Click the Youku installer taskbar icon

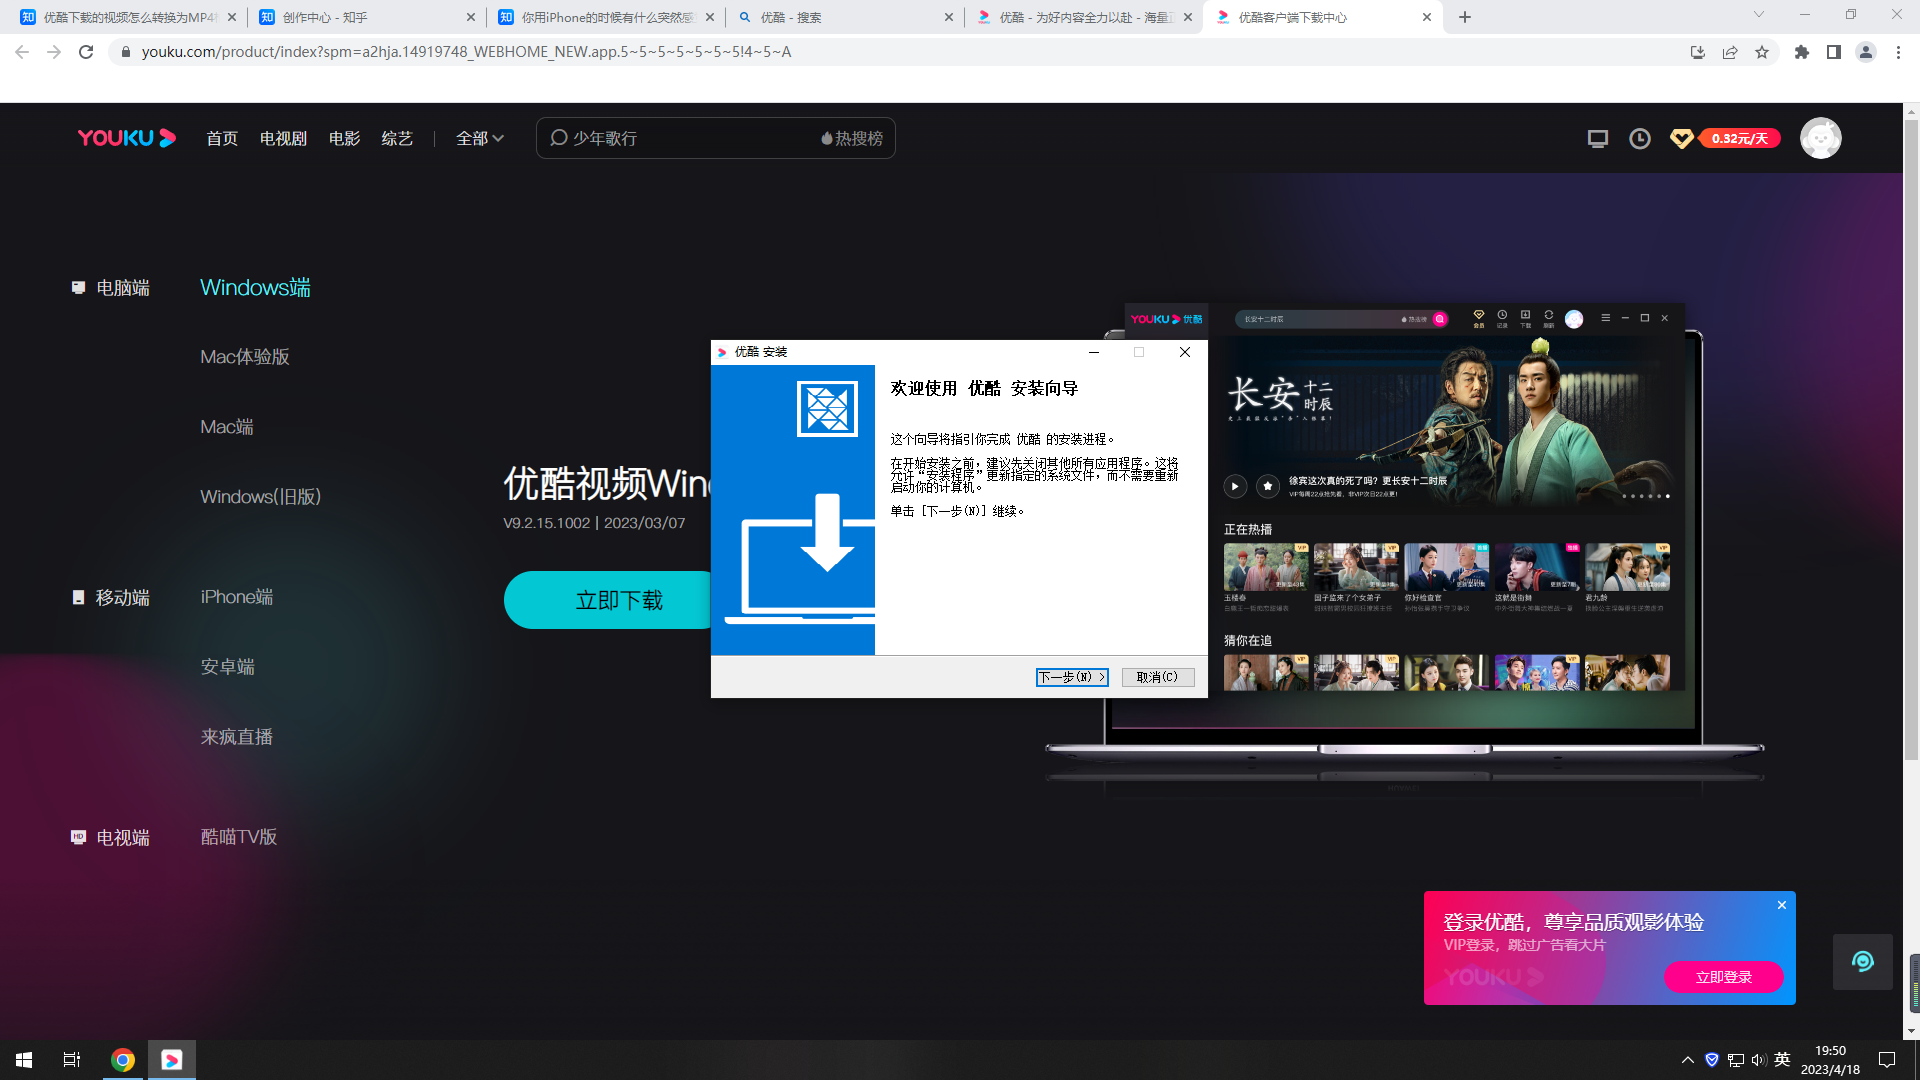[x=172, y=1060]
